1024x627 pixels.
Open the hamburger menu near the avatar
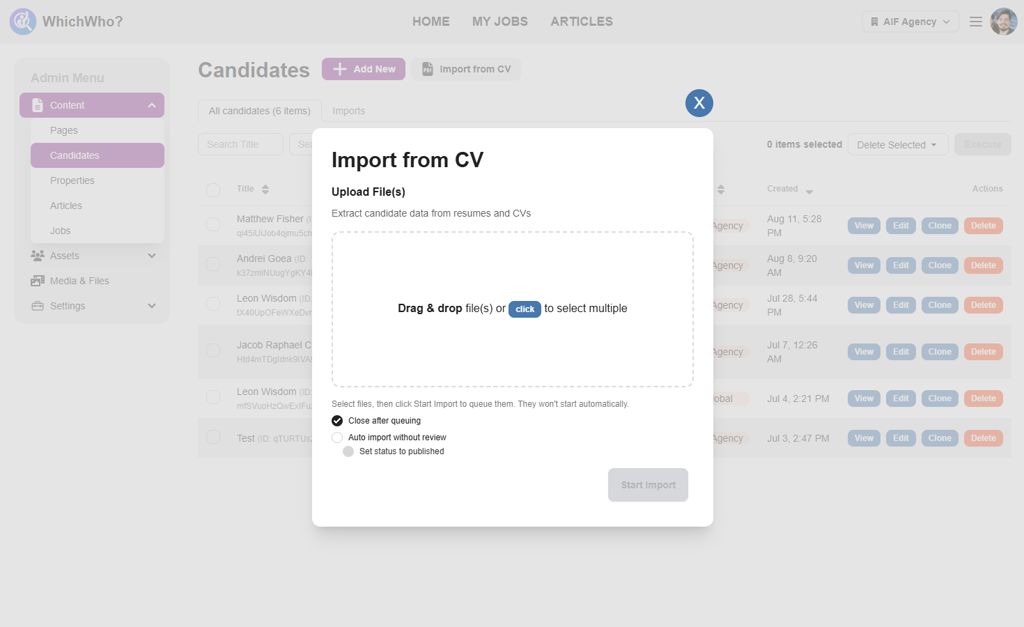[x=976, y=20]
